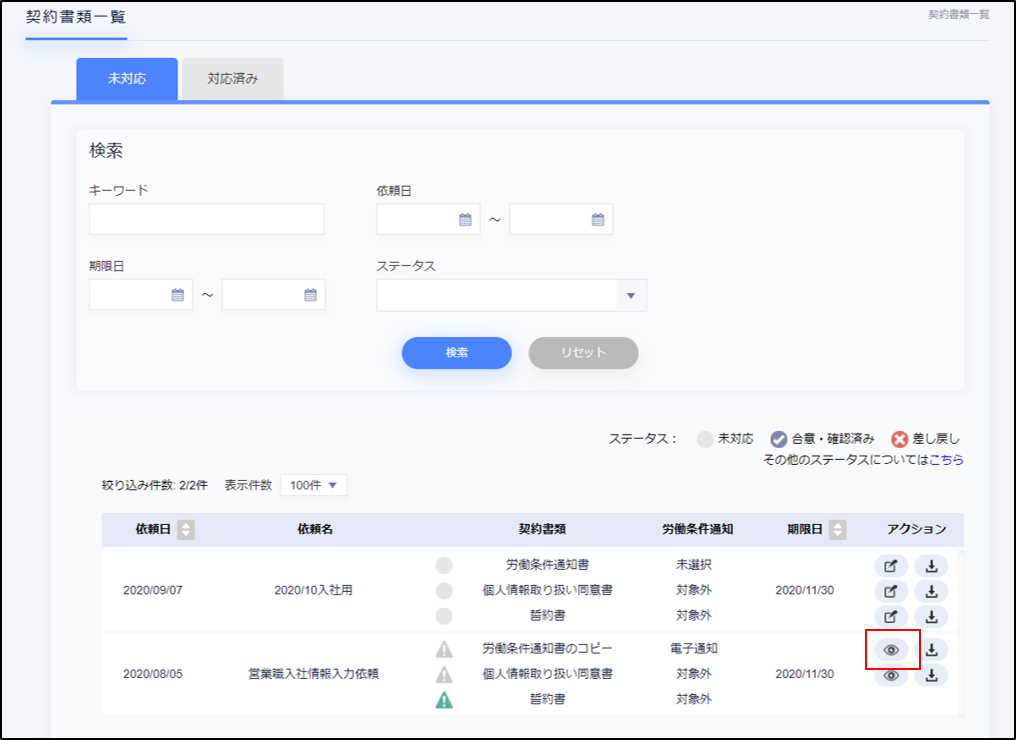Download 誓約書 in the 2020/10入社用 request
Screen dimensions: 1016x740
click(931, 616)
